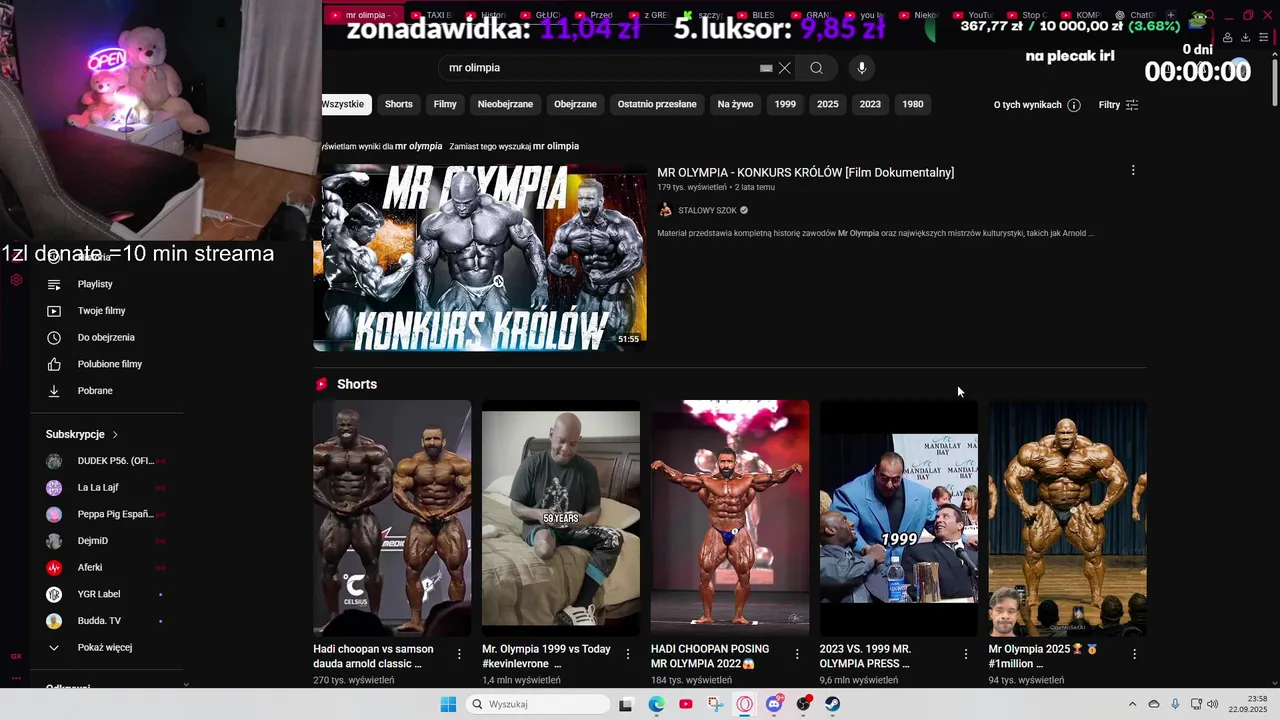Open Discord from the taskbar
The height and width of the screenshot is (720, 1280).
(x=774, y=704)
